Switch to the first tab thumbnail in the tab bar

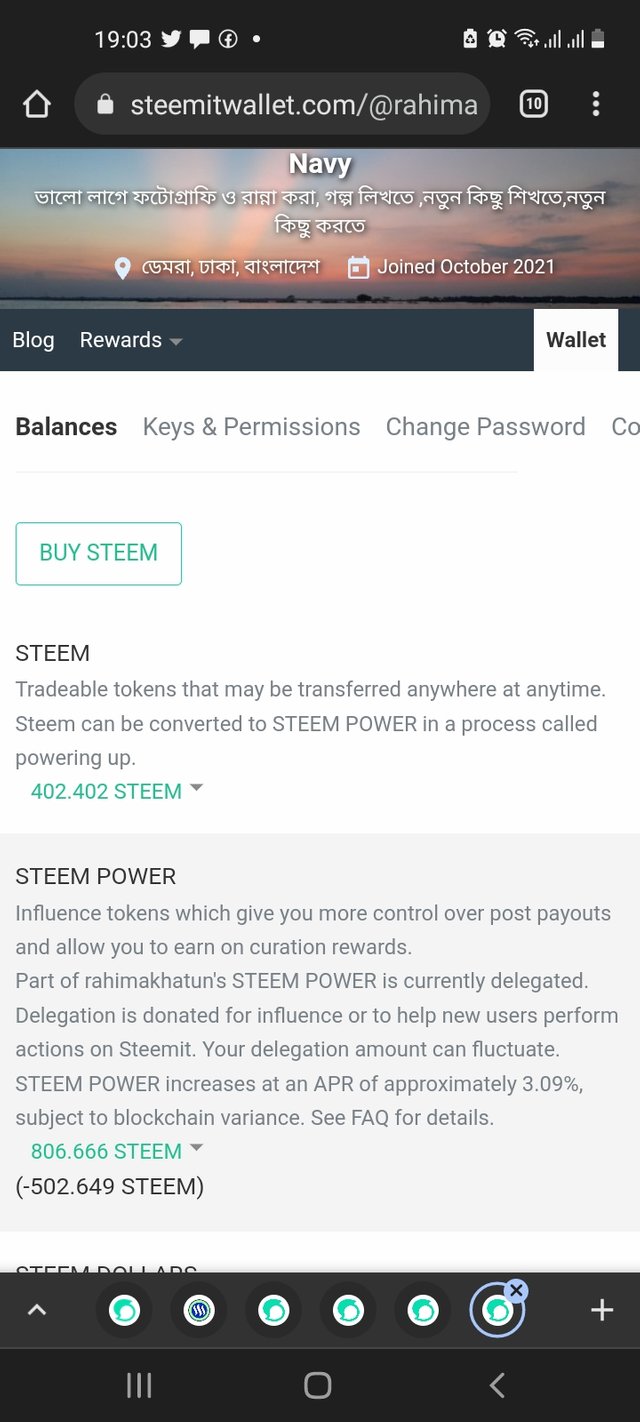(x=125, y=1310)
